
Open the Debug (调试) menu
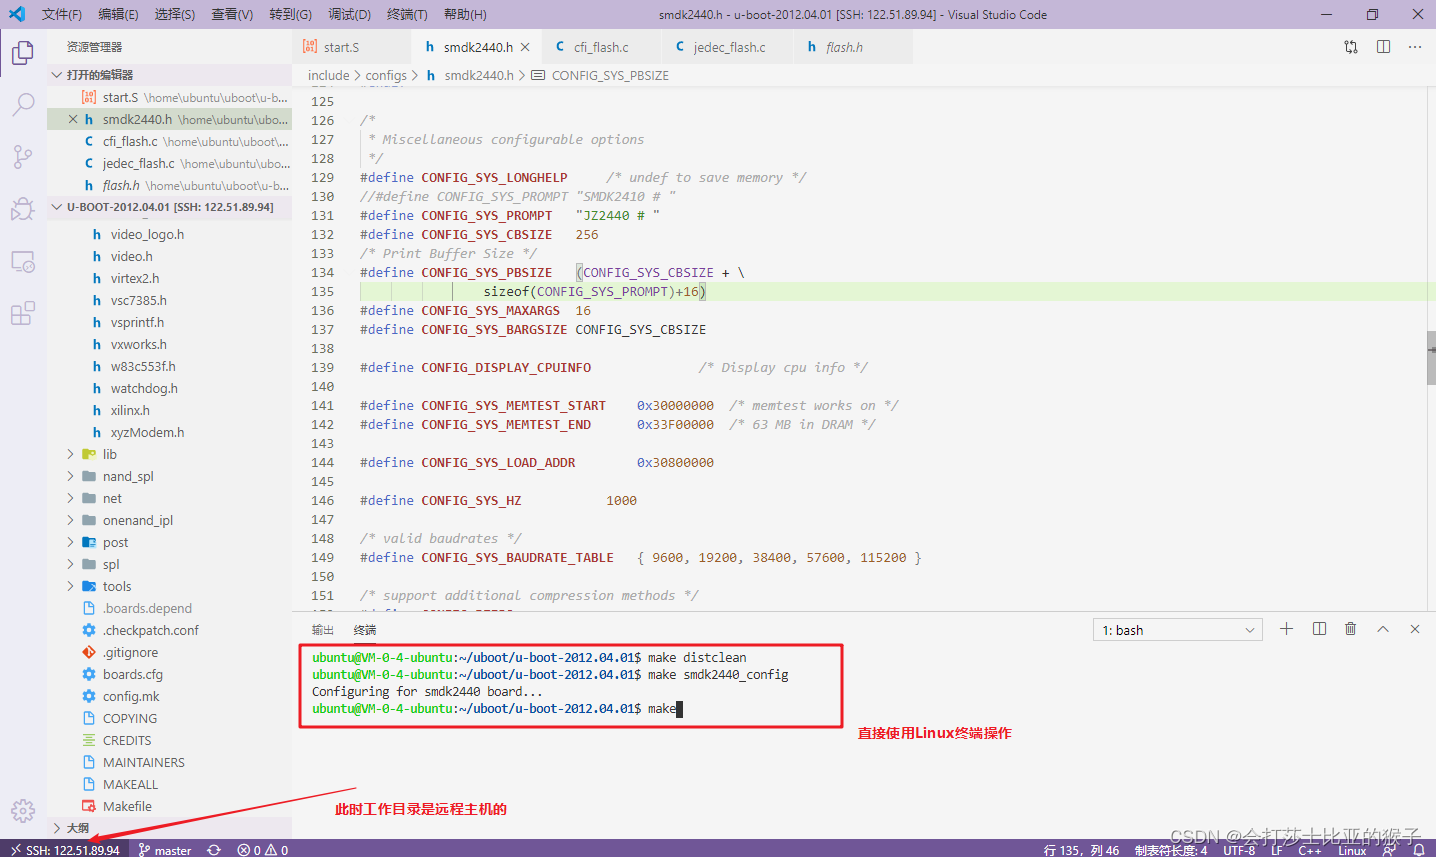(349, 14)
